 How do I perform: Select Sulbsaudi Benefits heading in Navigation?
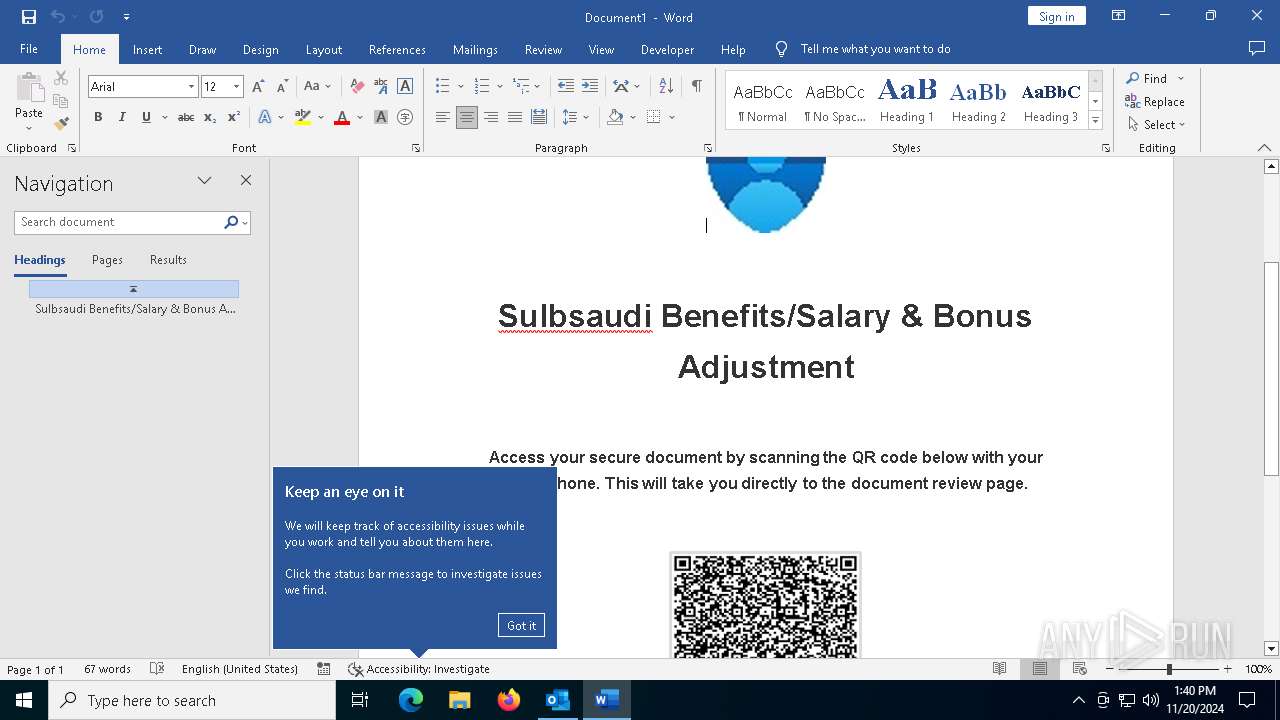point(134,309)
